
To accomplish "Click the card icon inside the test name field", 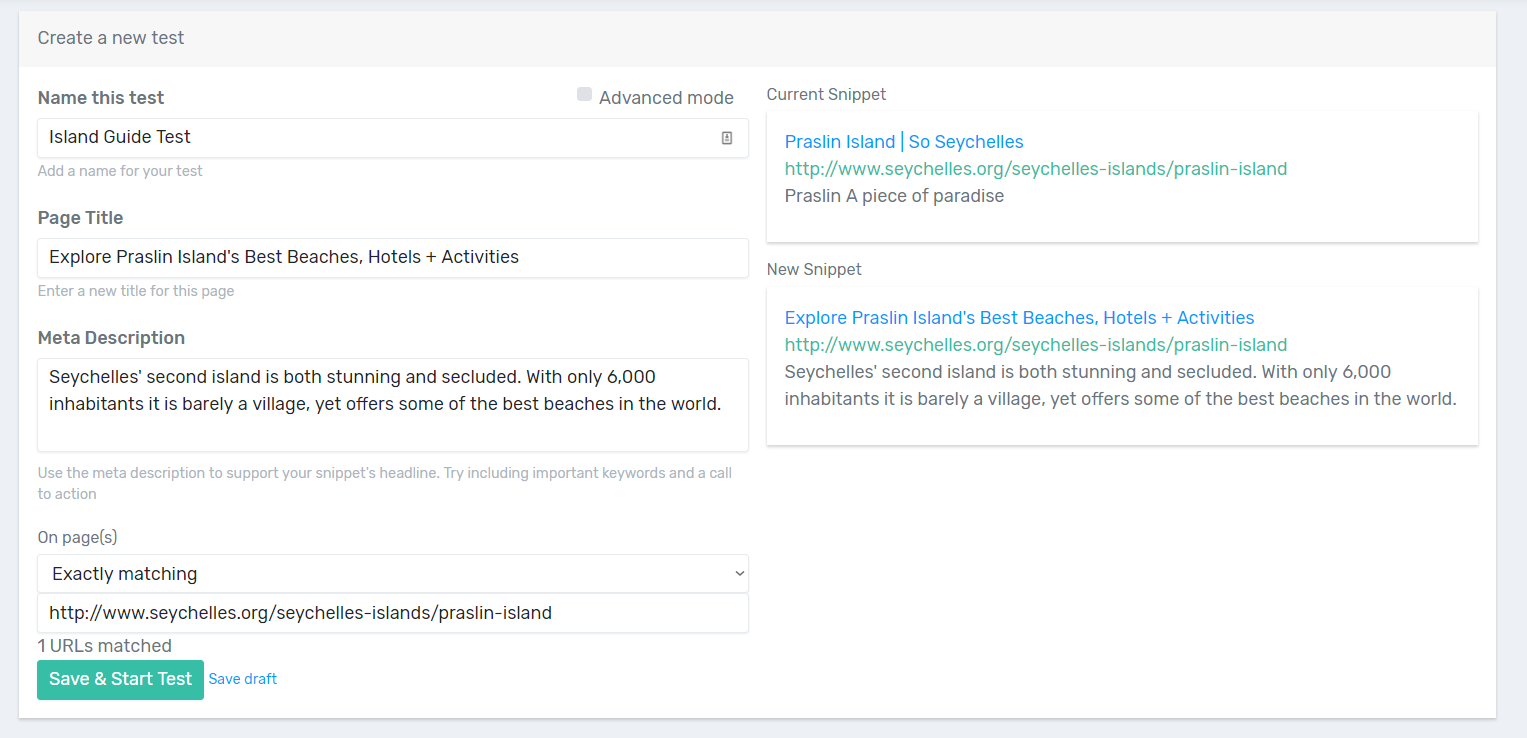I will [727, 138].
